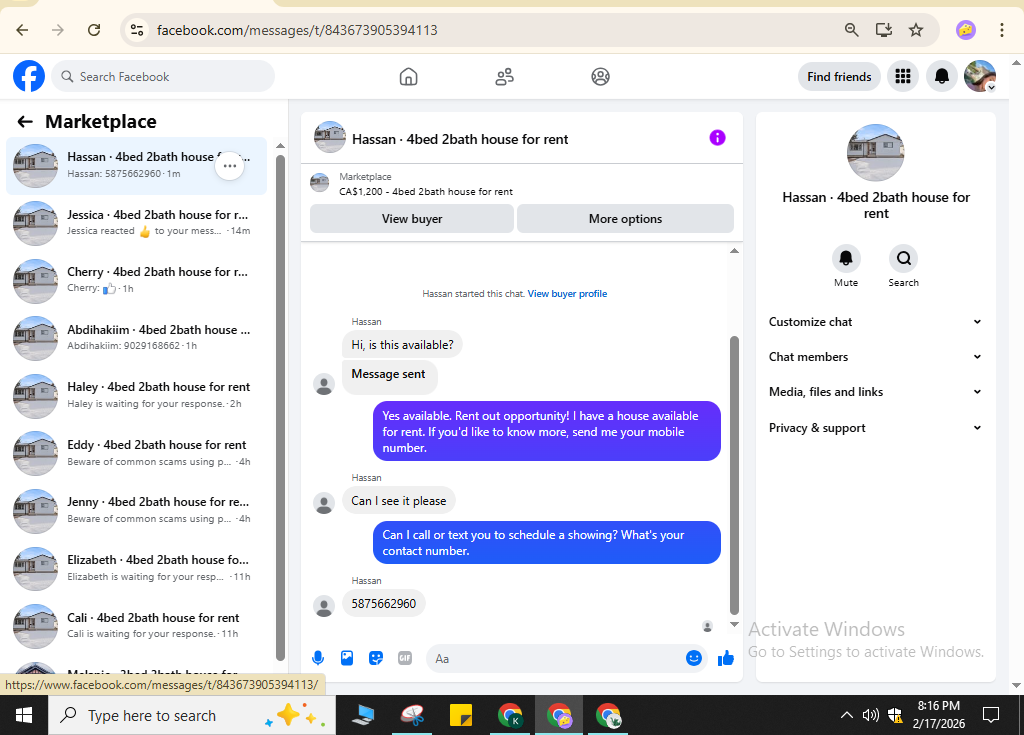Open the Groups icon in top navigation
The width and height of the screenshot is (1024, 735).
600,76
